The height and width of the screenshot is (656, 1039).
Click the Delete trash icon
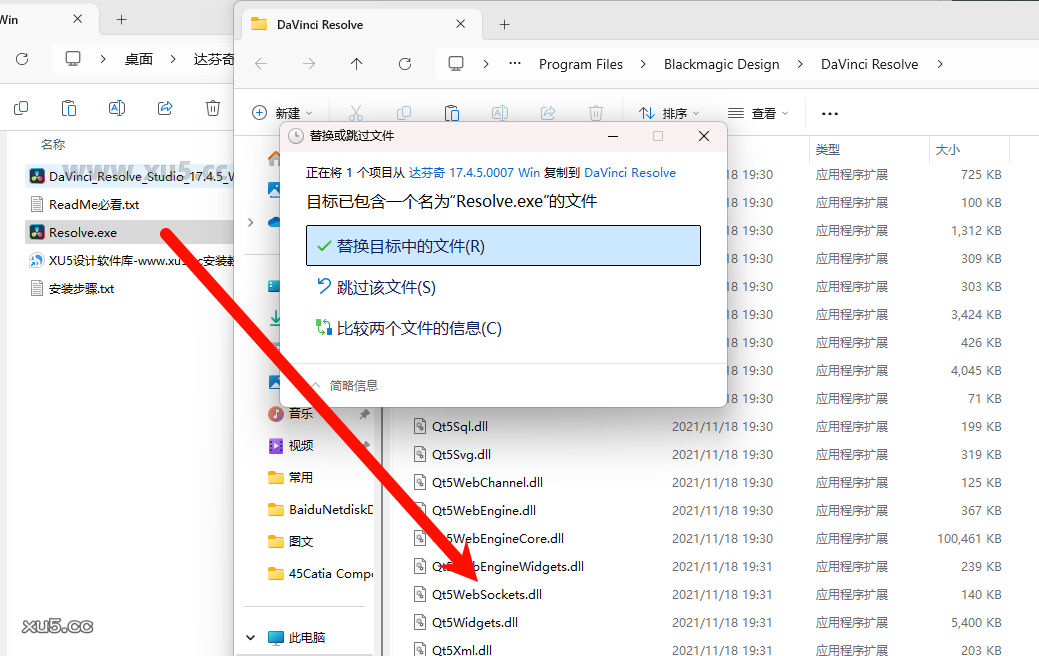coord(212,107)
